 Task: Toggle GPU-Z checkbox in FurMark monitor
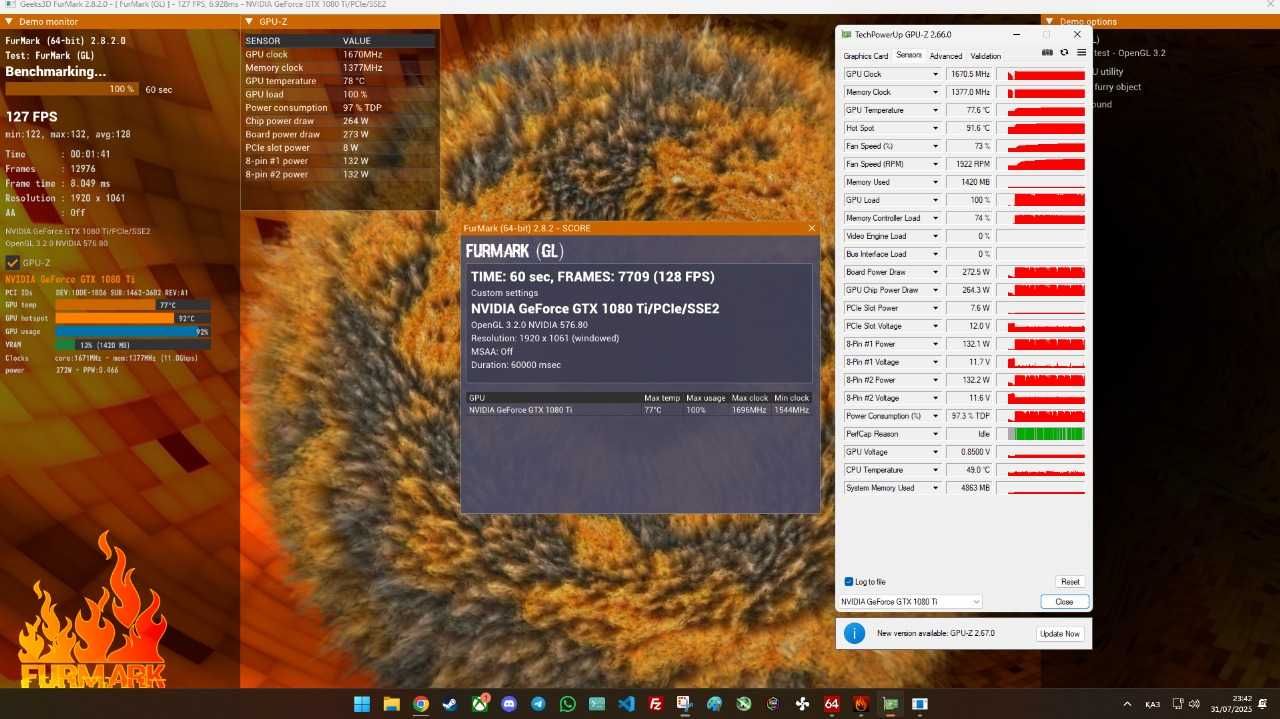click(x=13, y=262)
